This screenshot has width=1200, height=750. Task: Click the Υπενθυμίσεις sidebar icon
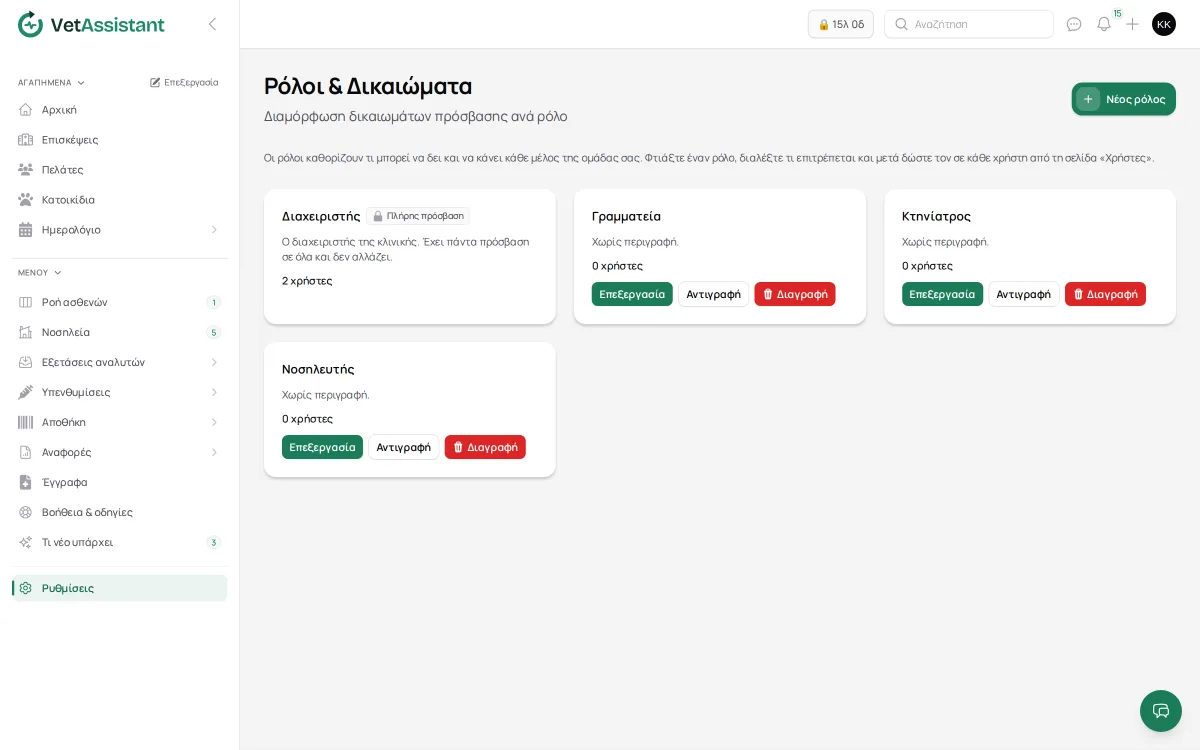26,392
